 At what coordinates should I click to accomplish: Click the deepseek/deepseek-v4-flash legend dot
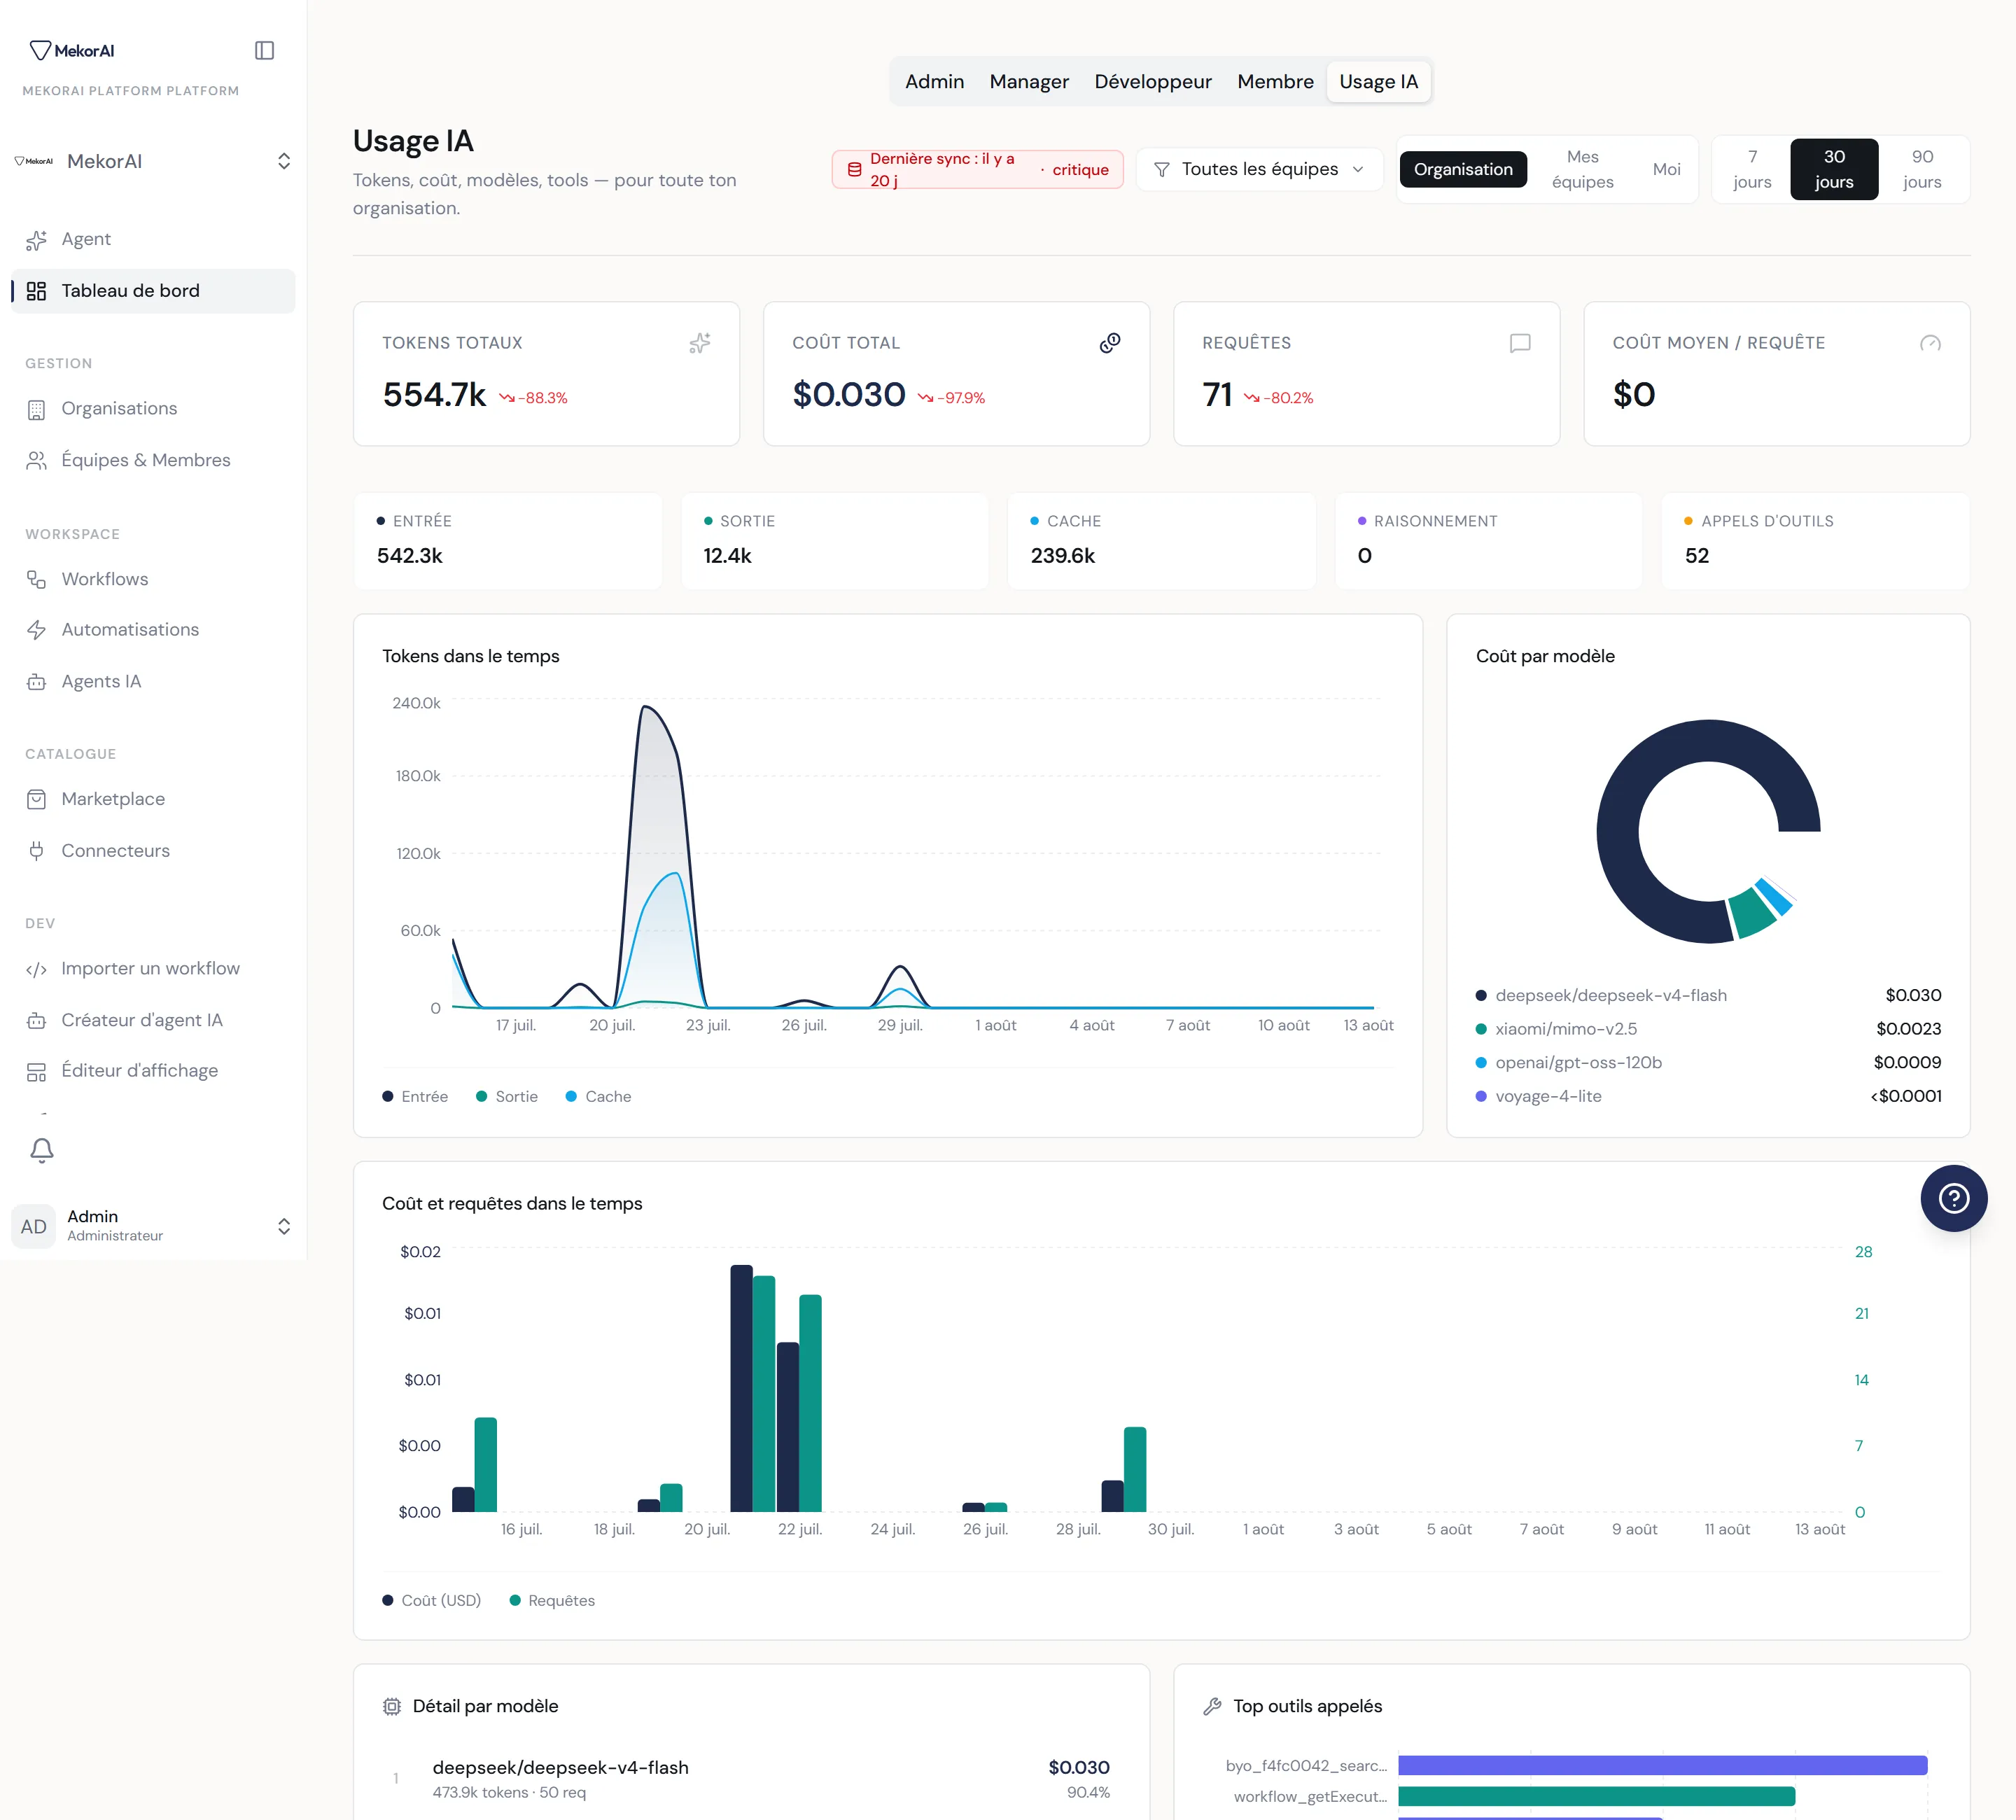pyautogui.click(x=1481, y=996)
